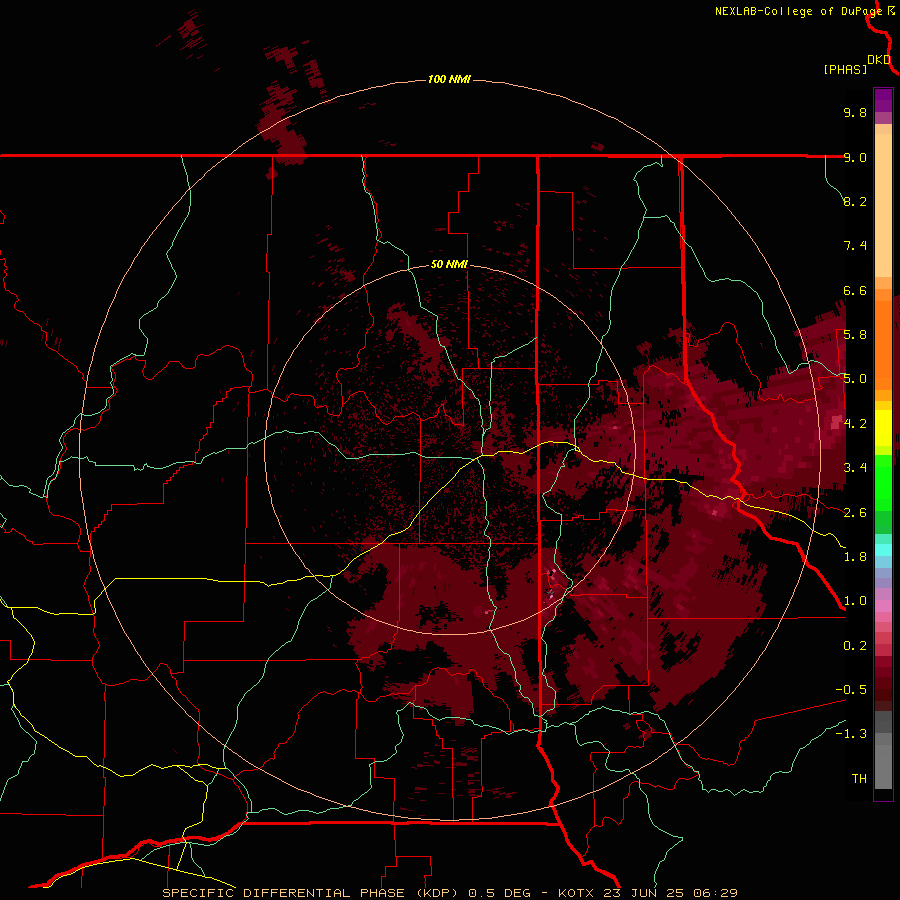
Task: Click the 7.4 color scale label
Action: 855,246
